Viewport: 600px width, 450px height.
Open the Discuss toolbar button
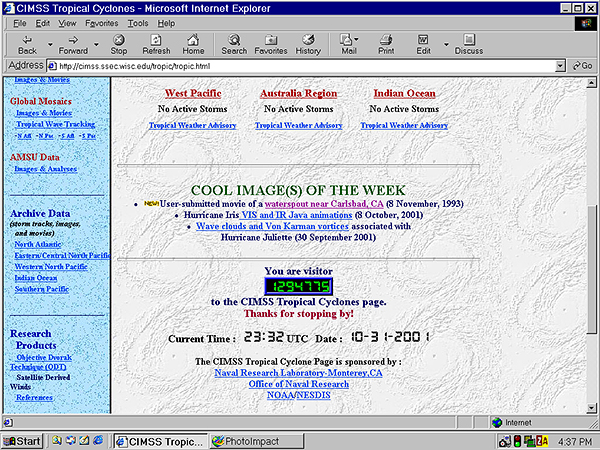pyautogui.click(x=468, y=42)
